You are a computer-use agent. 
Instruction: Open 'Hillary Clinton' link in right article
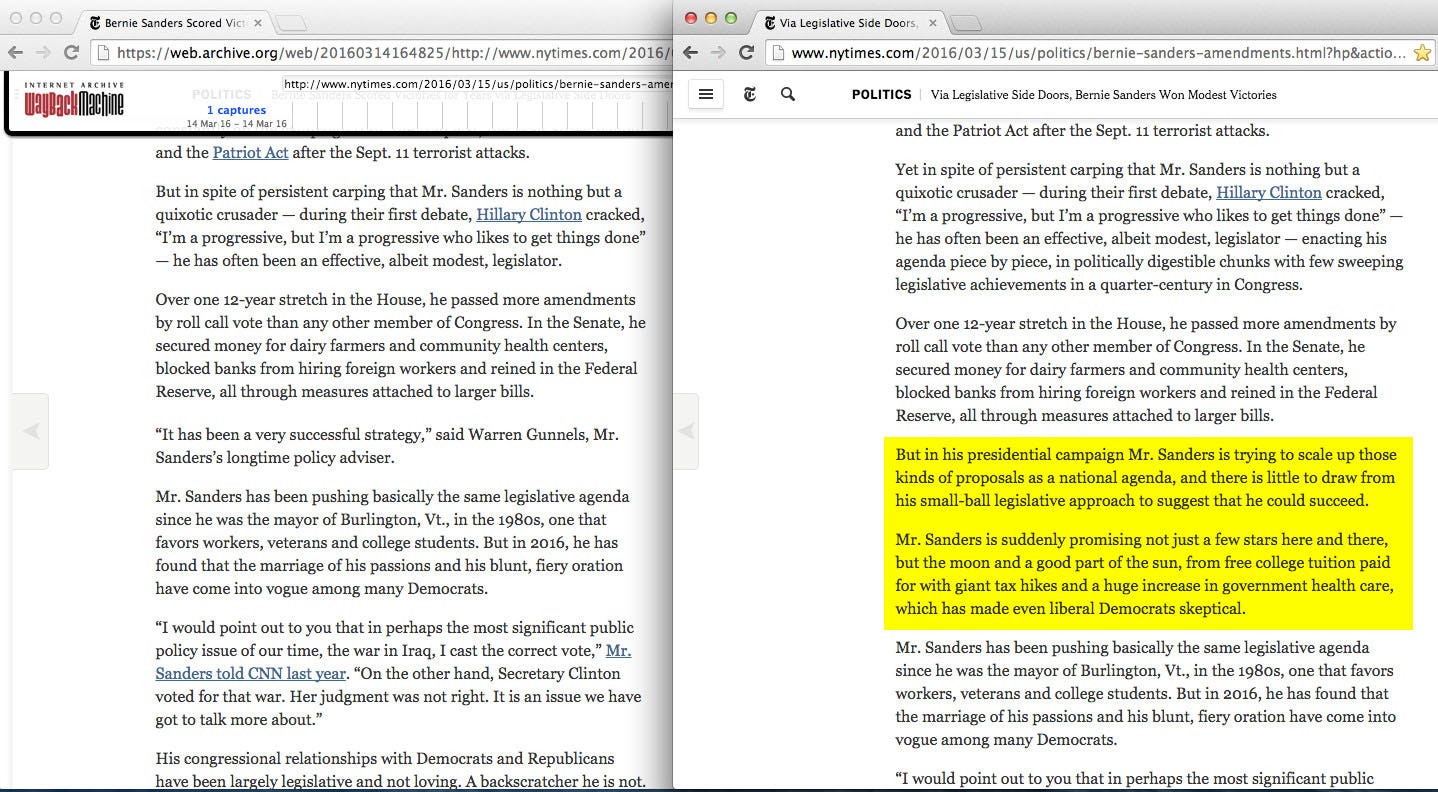(x=1269, y=192)
